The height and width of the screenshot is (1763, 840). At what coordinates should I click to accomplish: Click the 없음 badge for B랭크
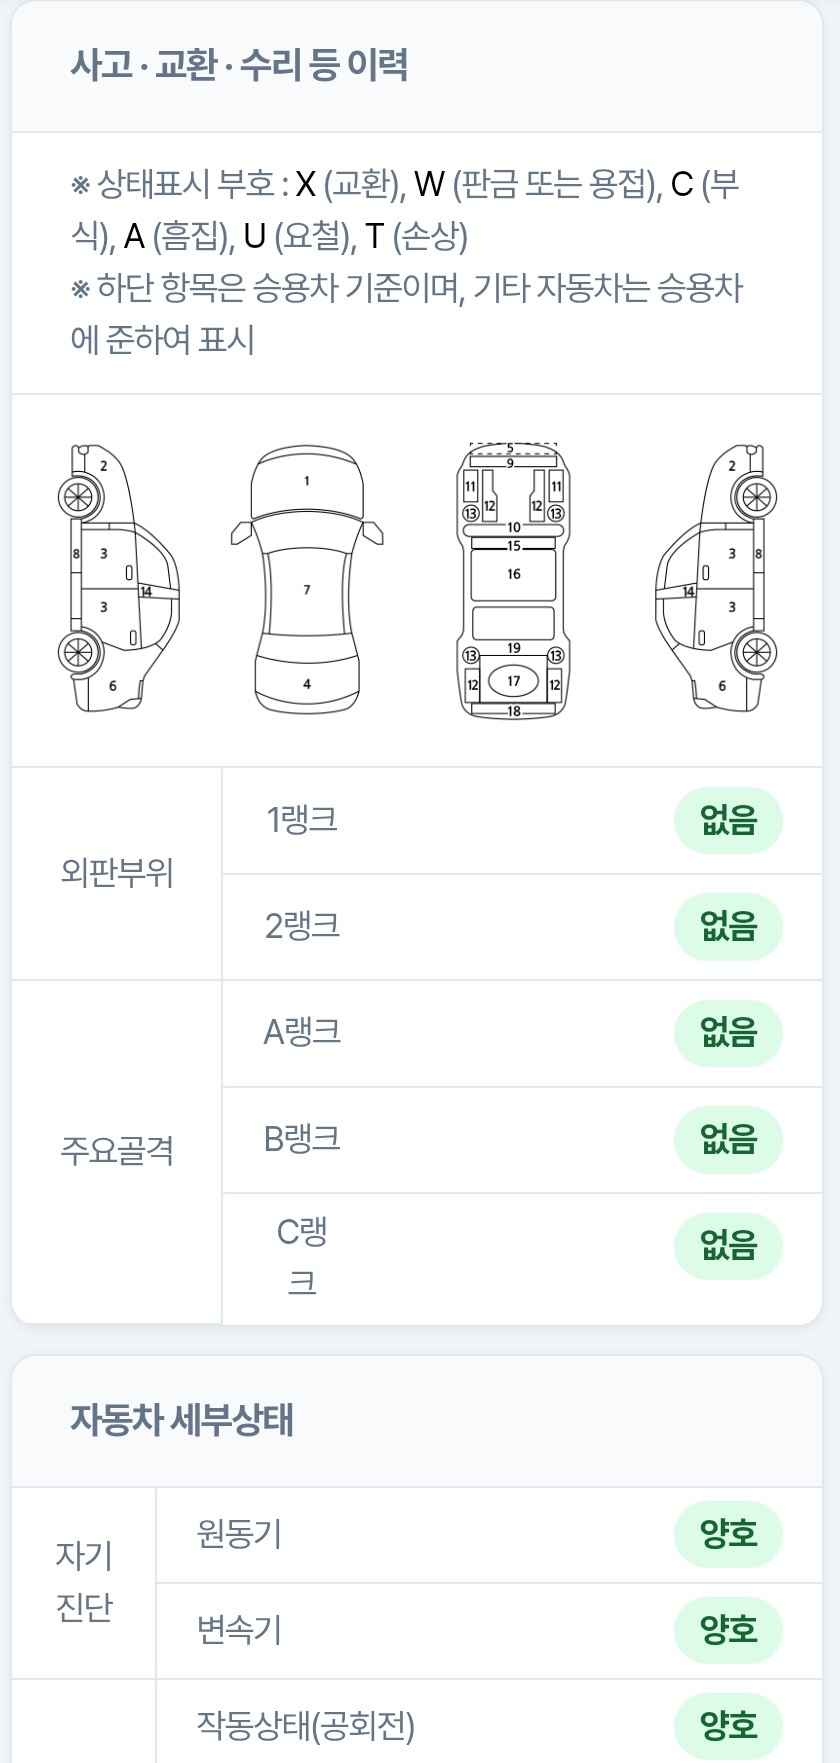click(728, 1140)
